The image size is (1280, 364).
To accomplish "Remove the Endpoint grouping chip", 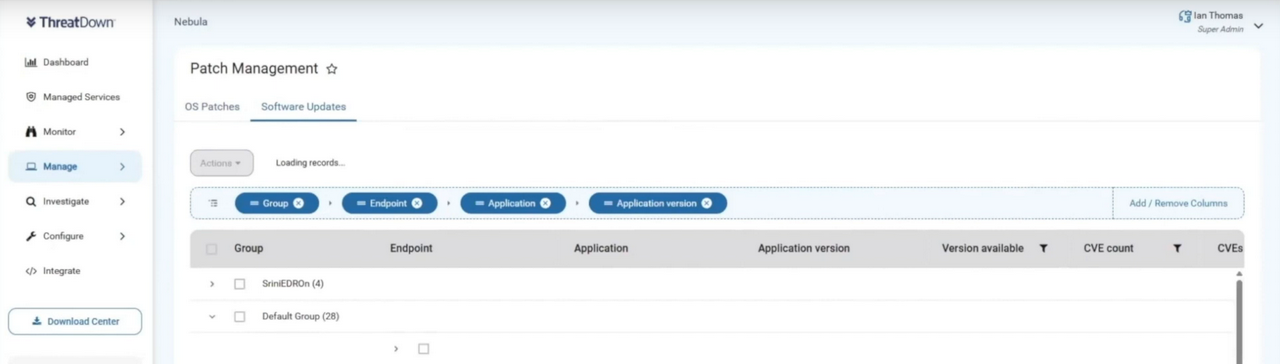I will point(417,203).
